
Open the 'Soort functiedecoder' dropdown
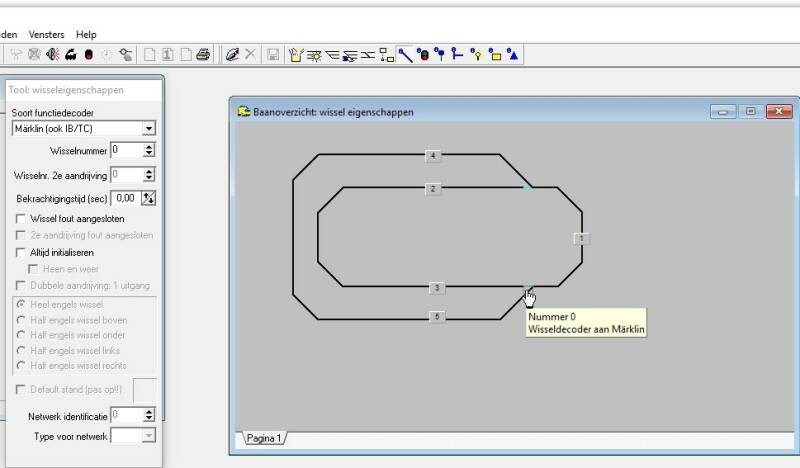pos(149,128)
